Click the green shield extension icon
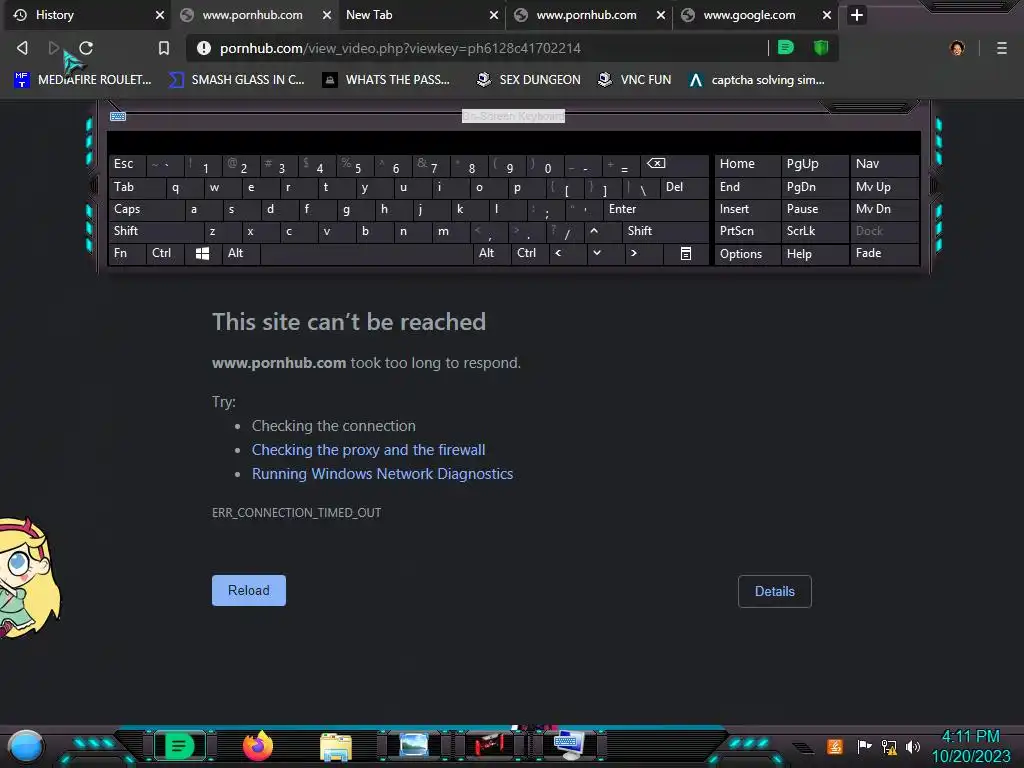The image size is (1024, 768). 821,47
